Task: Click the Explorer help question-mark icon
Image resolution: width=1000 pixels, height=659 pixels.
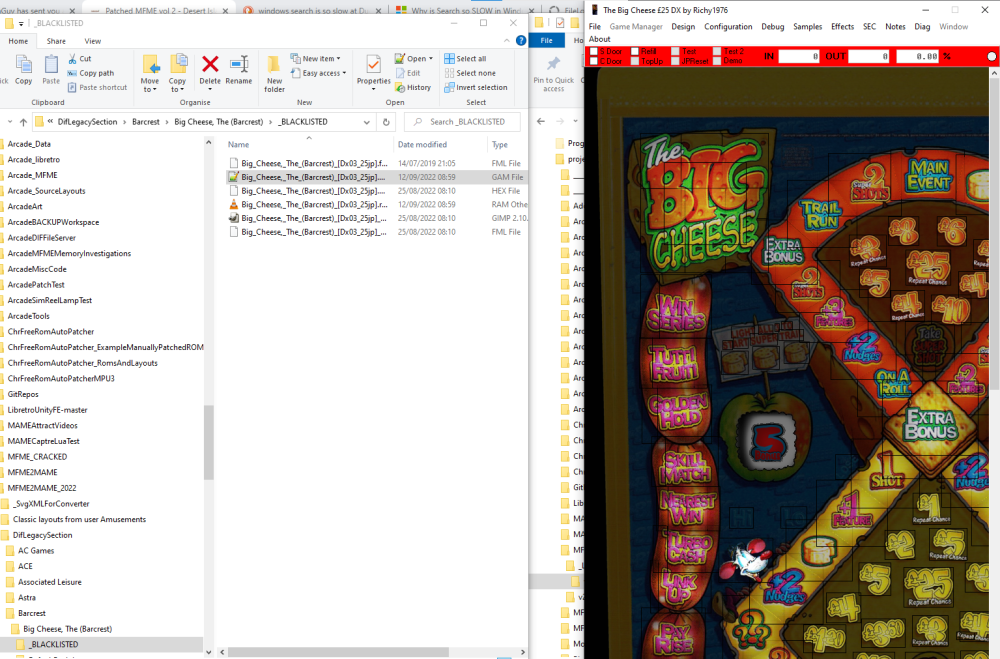Action: coord(521,41)
